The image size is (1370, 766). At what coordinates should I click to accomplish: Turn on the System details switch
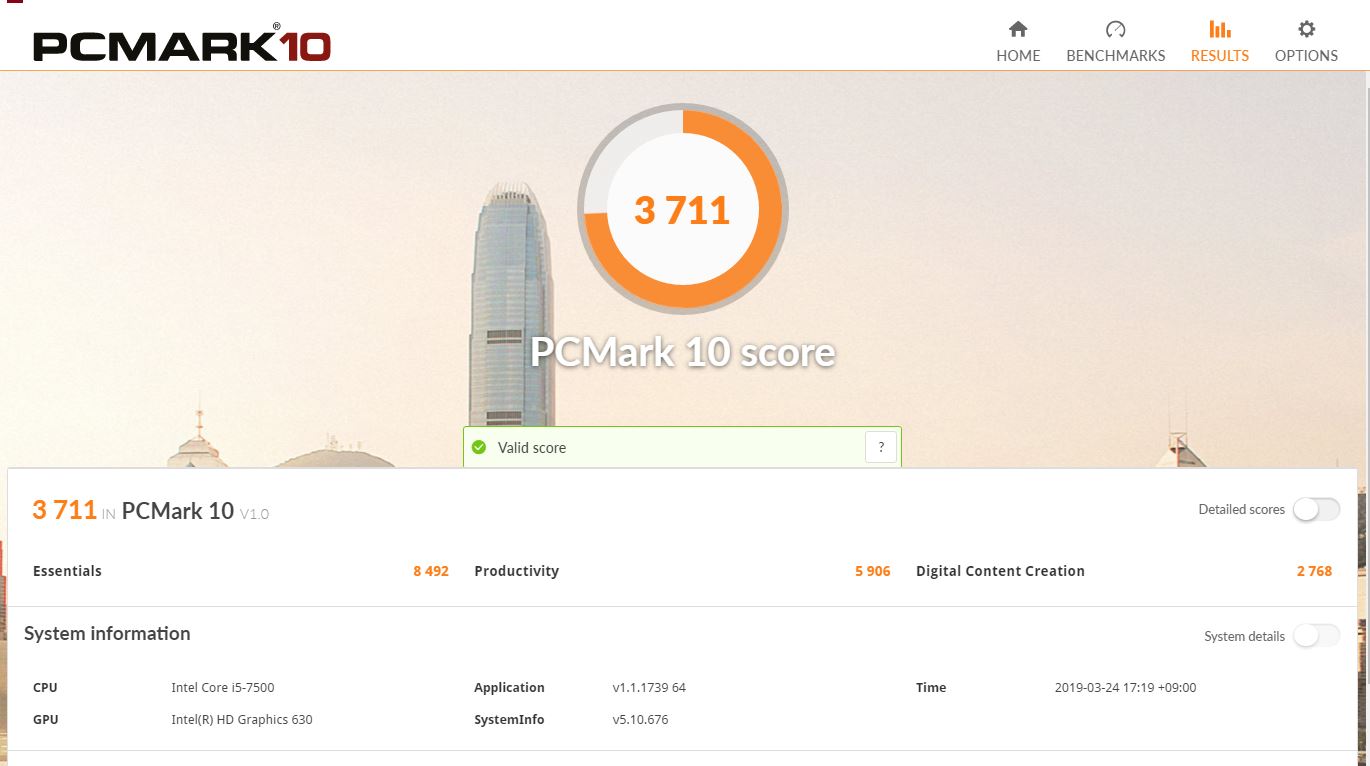click(x=1315, y=636)
